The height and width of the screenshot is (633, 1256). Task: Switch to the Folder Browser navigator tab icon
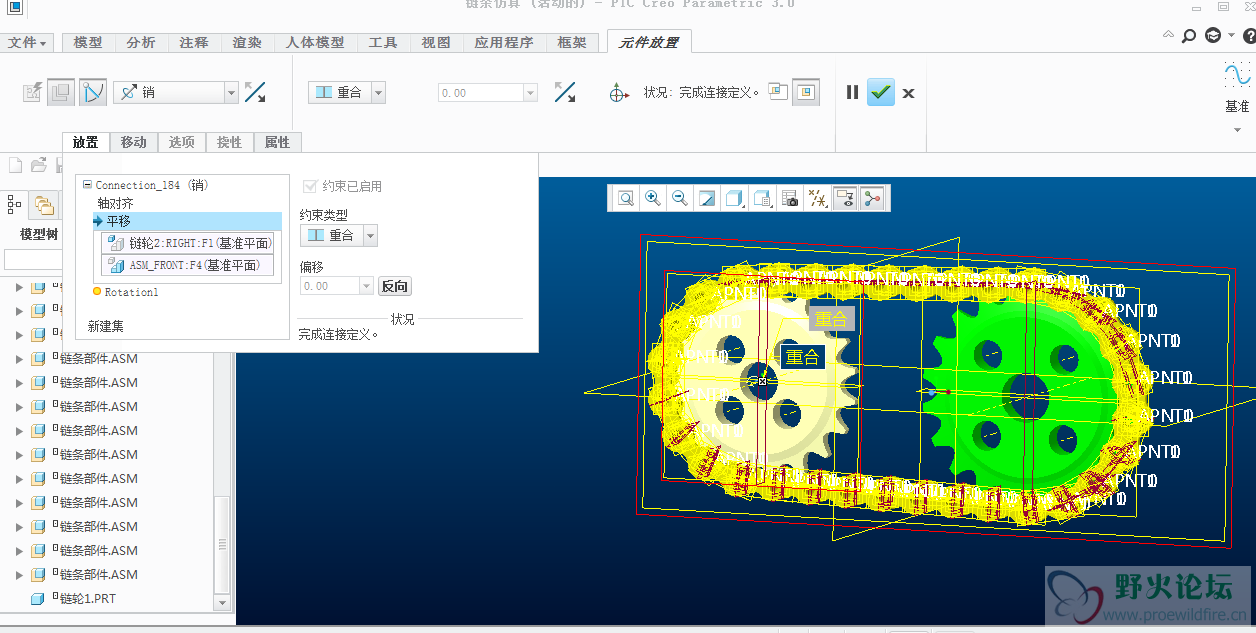(x=44, y=205)
